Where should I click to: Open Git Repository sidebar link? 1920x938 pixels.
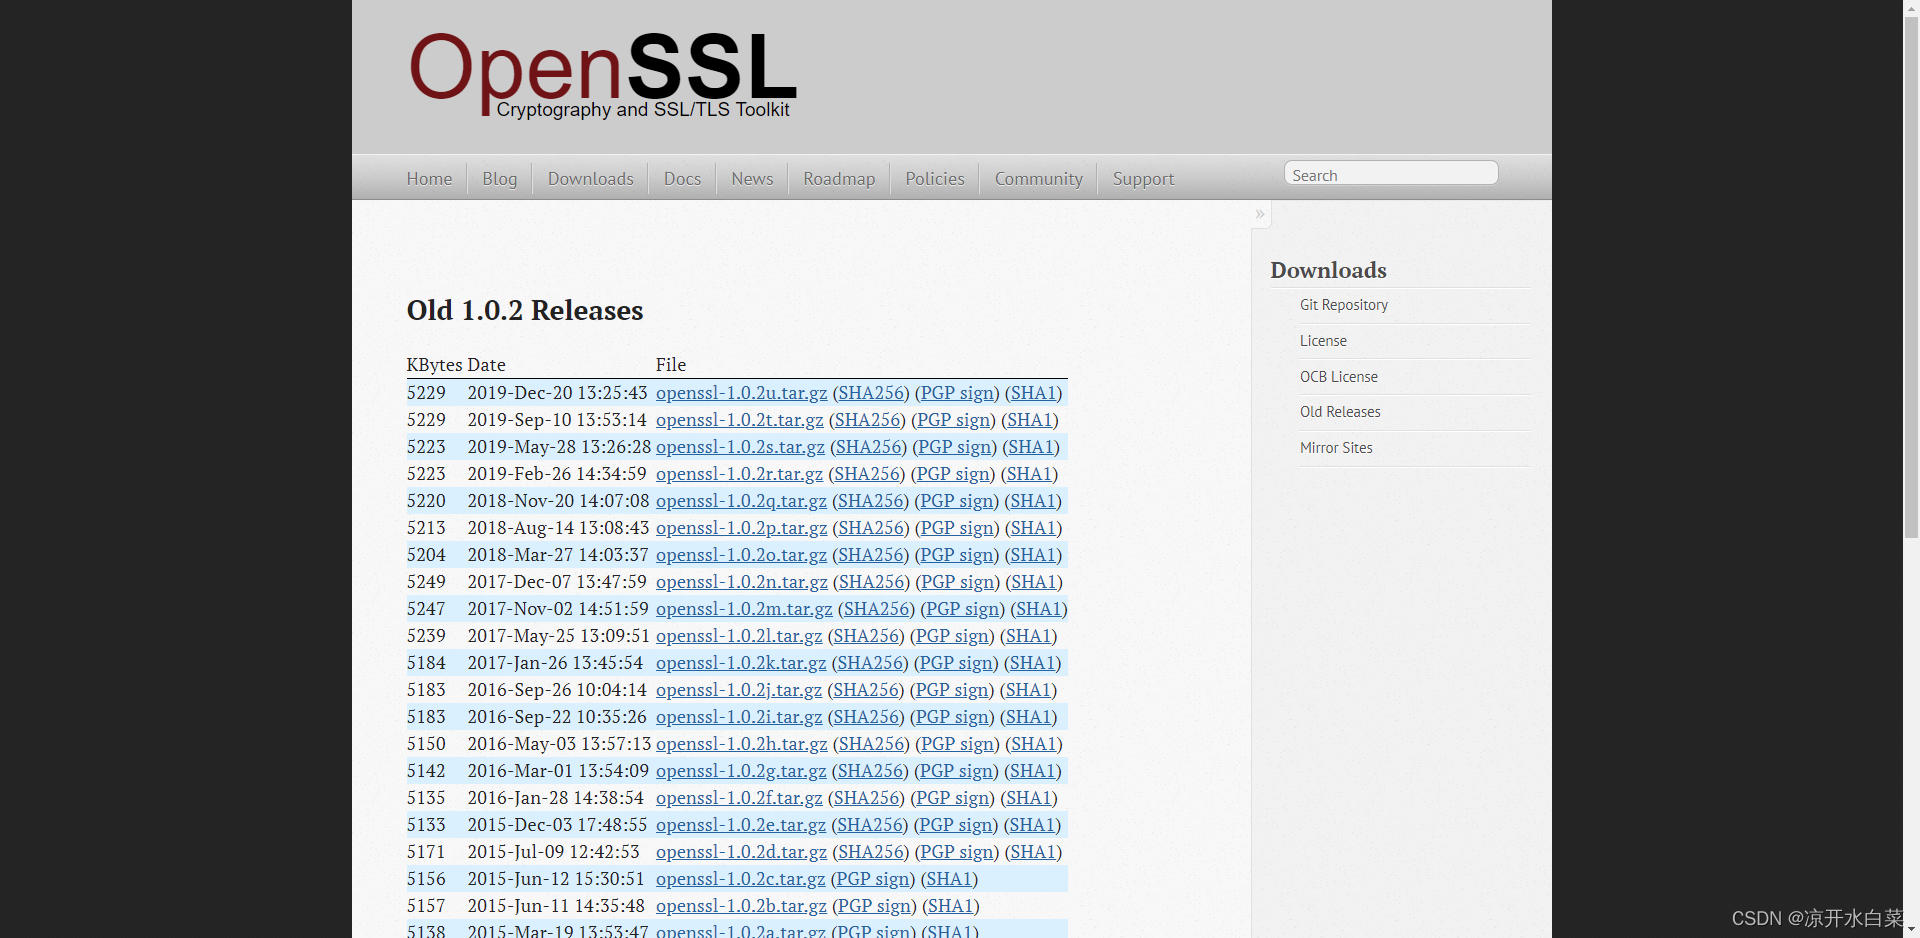(x=1344, y=305)
